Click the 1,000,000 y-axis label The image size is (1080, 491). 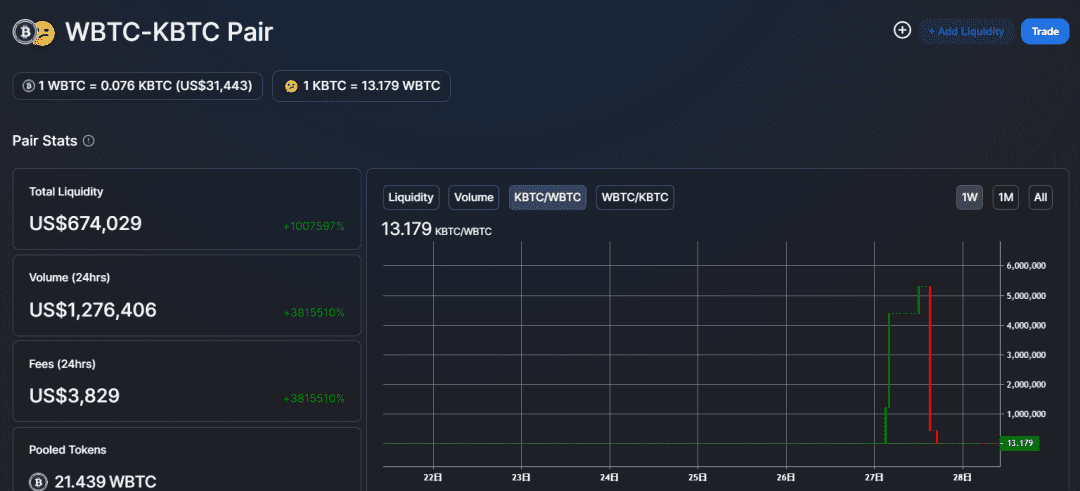click(x=1027, y=414)
